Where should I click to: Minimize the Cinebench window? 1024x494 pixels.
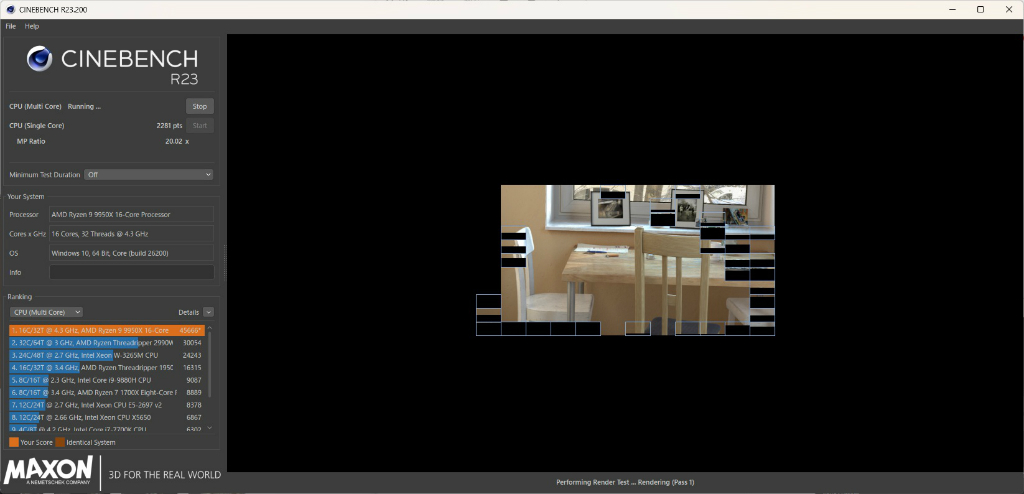[x=952, y=9]
